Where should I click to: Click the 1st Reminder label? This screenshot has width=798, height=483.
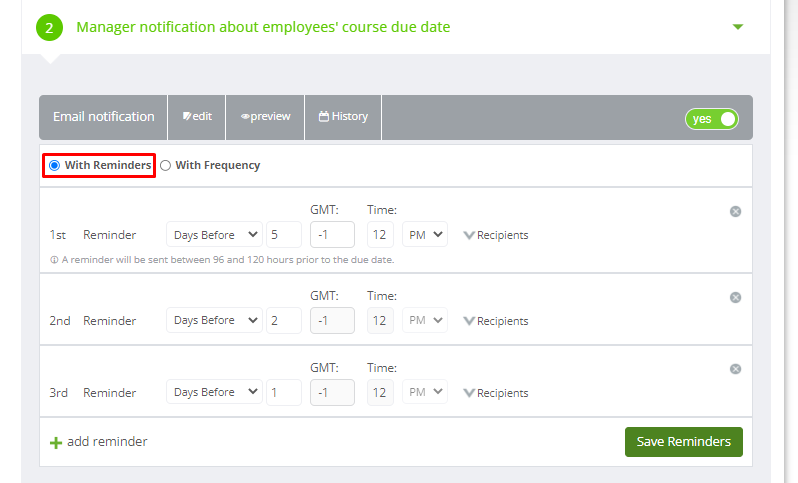coord(93,235)
